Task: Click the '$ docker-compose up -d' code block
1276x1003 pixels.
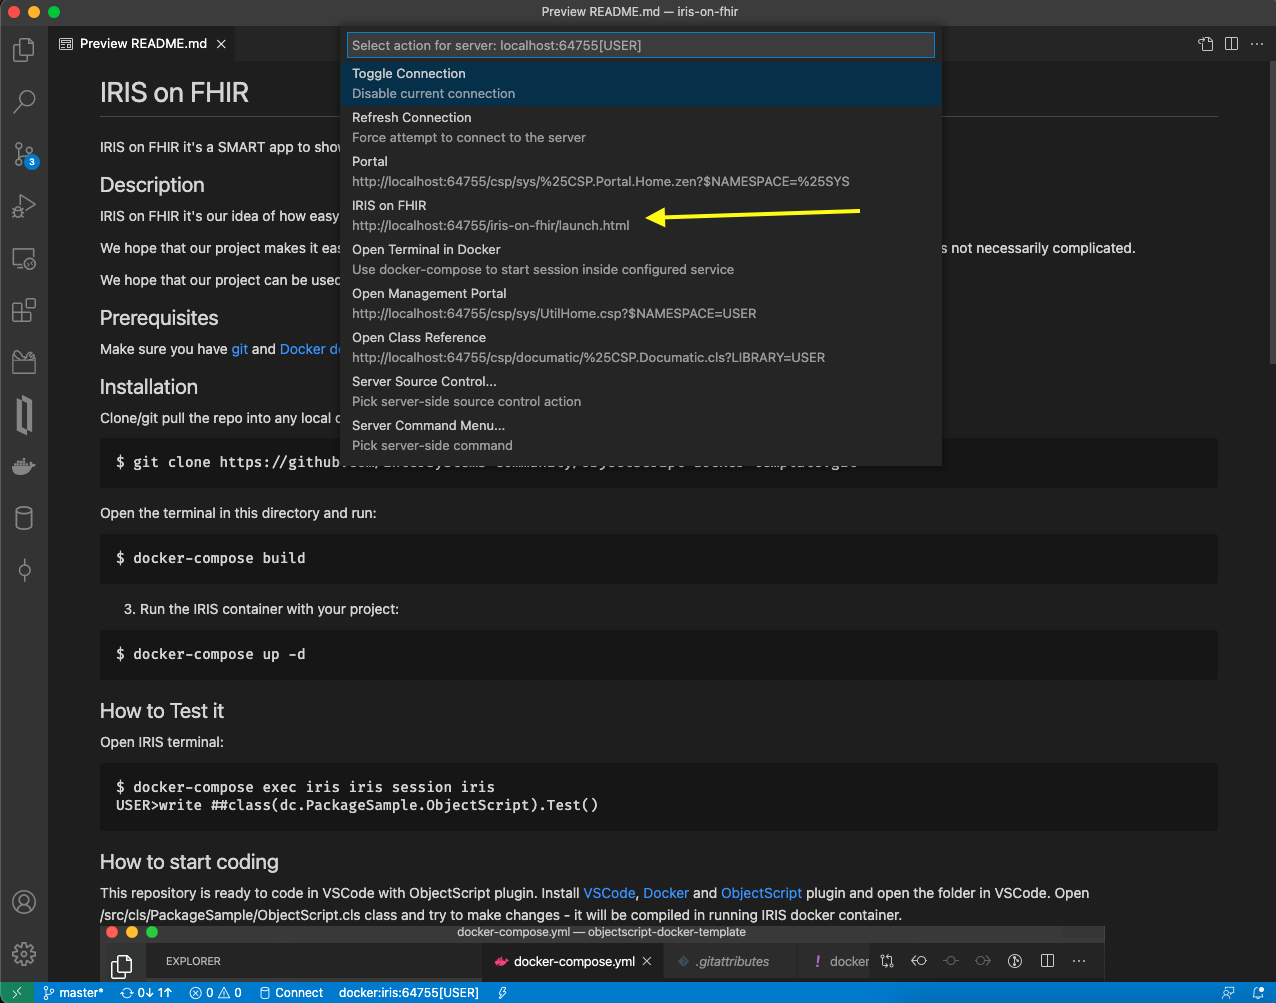Action: (x=659, y=654)
